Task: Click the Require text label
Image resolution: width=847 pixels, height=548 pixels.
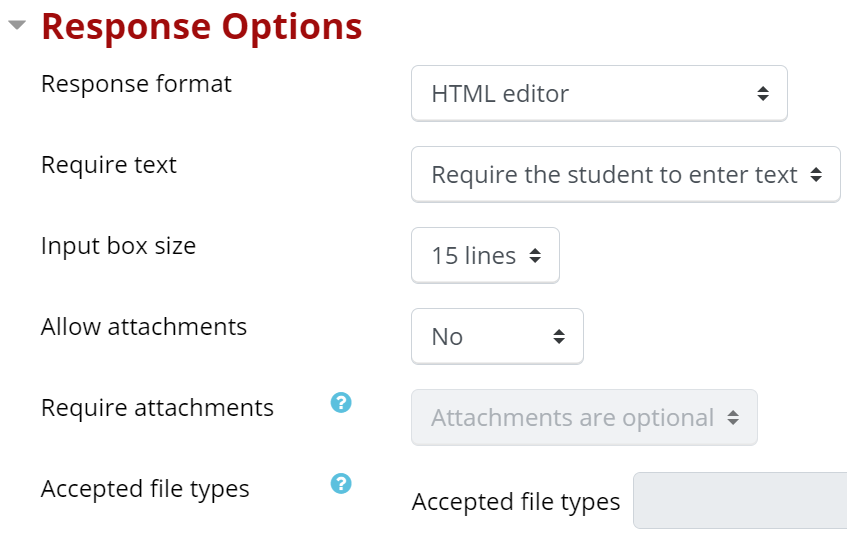Action: coord(109,165)
